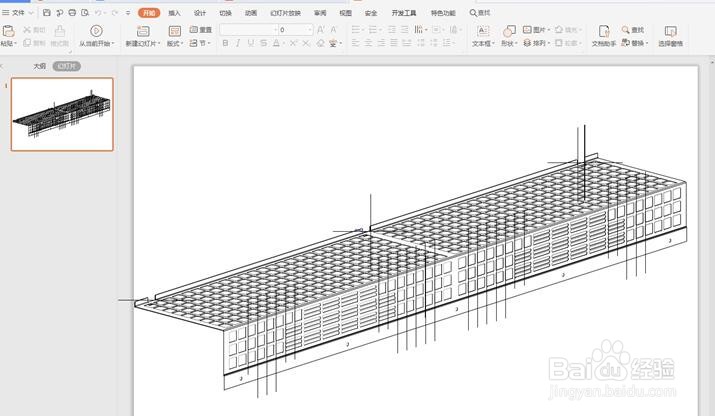Screen dimensions: 715x416
Task: Switch to the Slide Show ribbon tab
Action: (x=285, y=13)
